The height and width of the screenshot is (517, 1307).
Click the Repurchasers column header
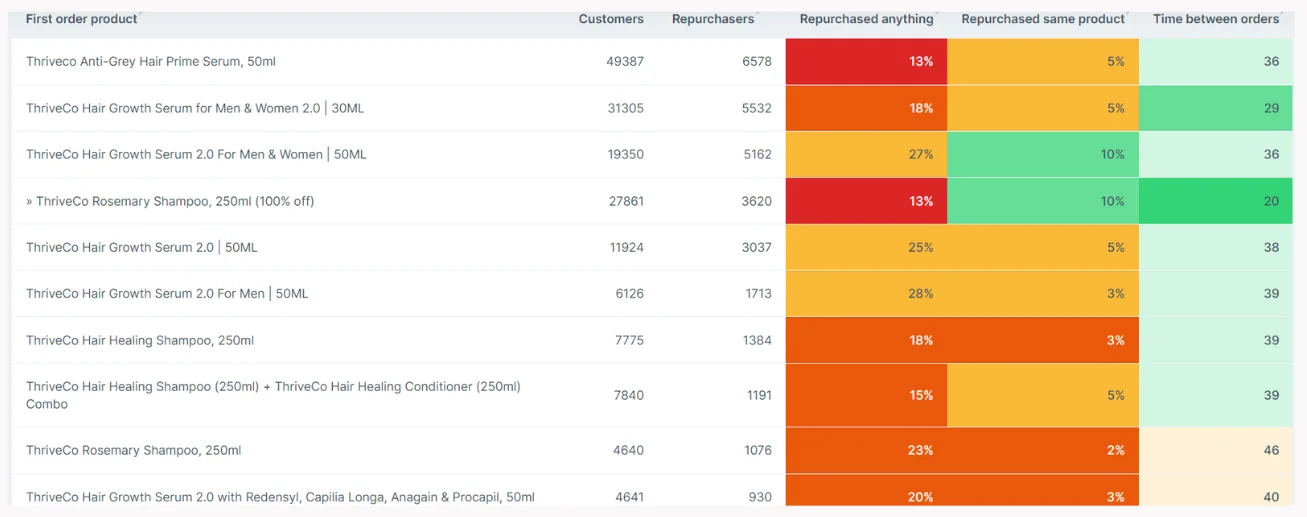point(713,19)
